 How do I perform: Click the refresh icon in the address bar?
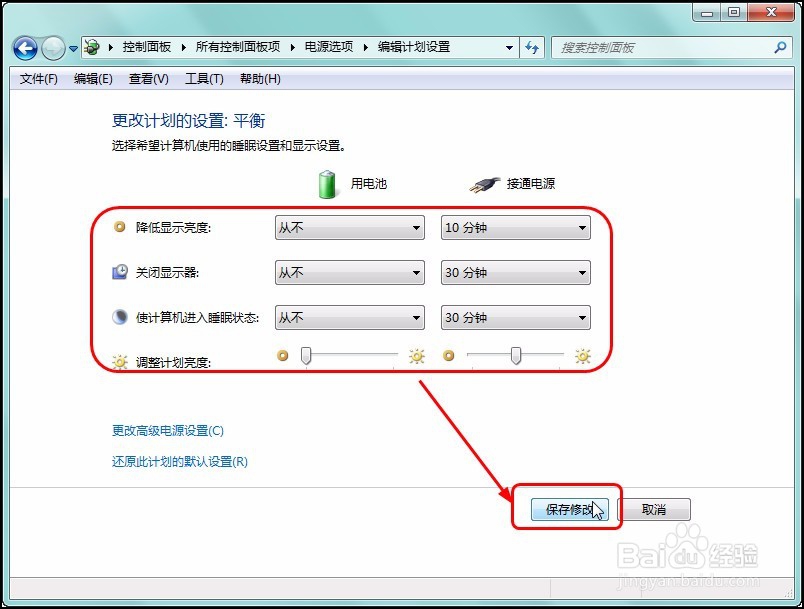(532, 47)
